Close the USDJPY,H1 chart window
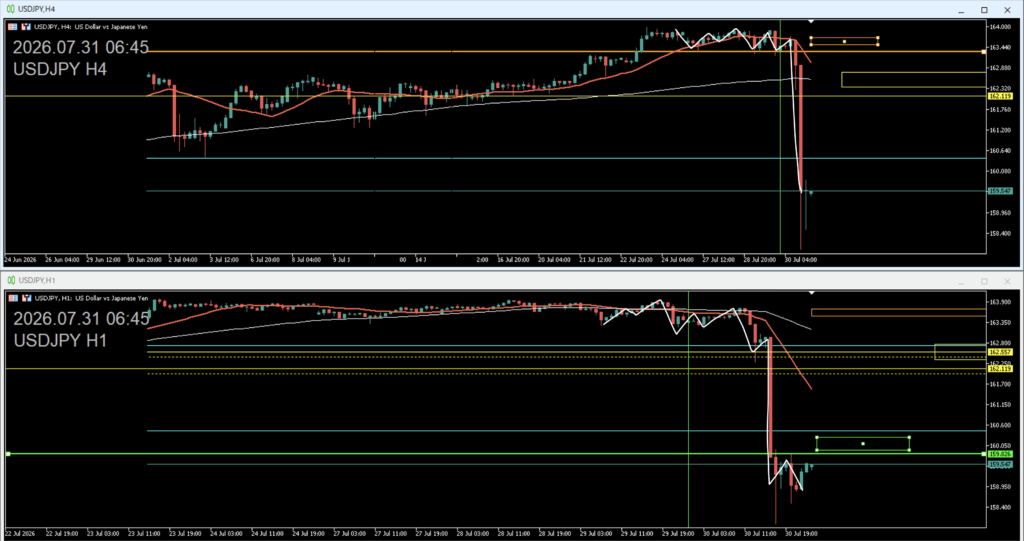 coord(1007,281)
